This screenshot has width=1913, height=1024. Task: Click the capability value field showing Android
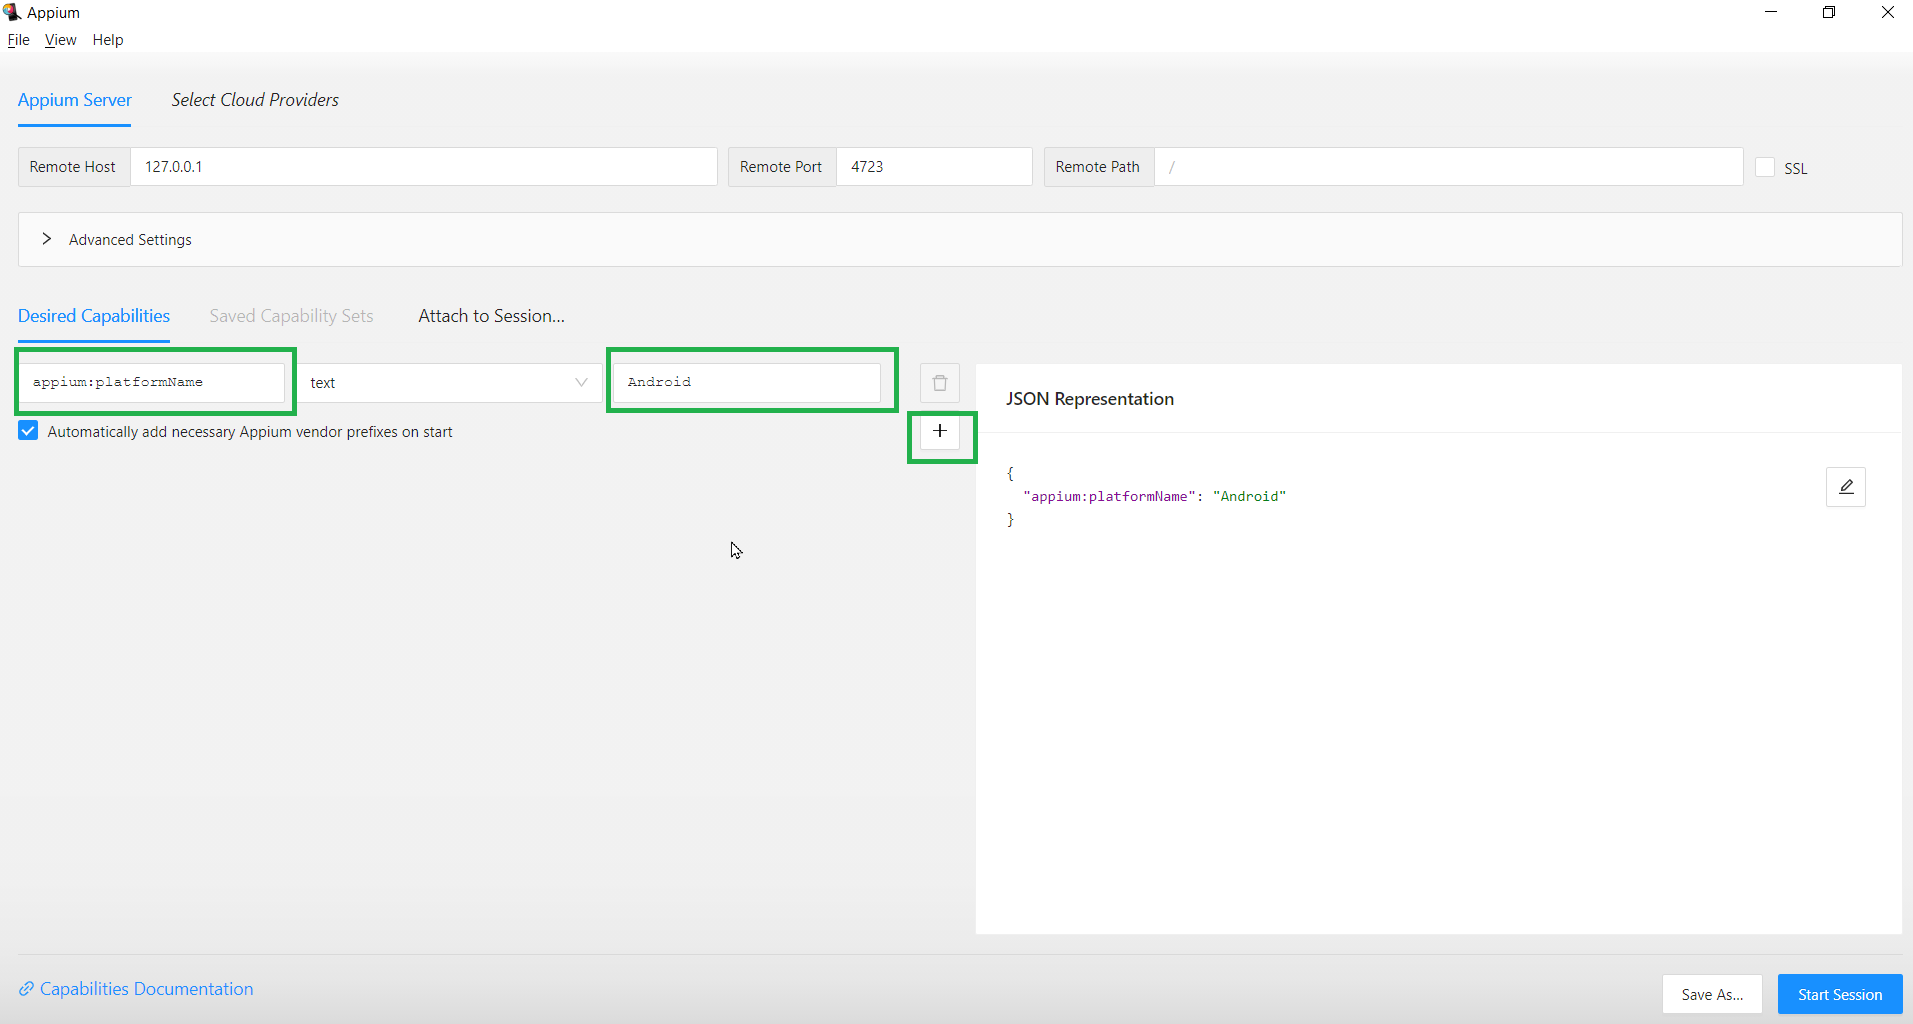(x=751, y=381)
